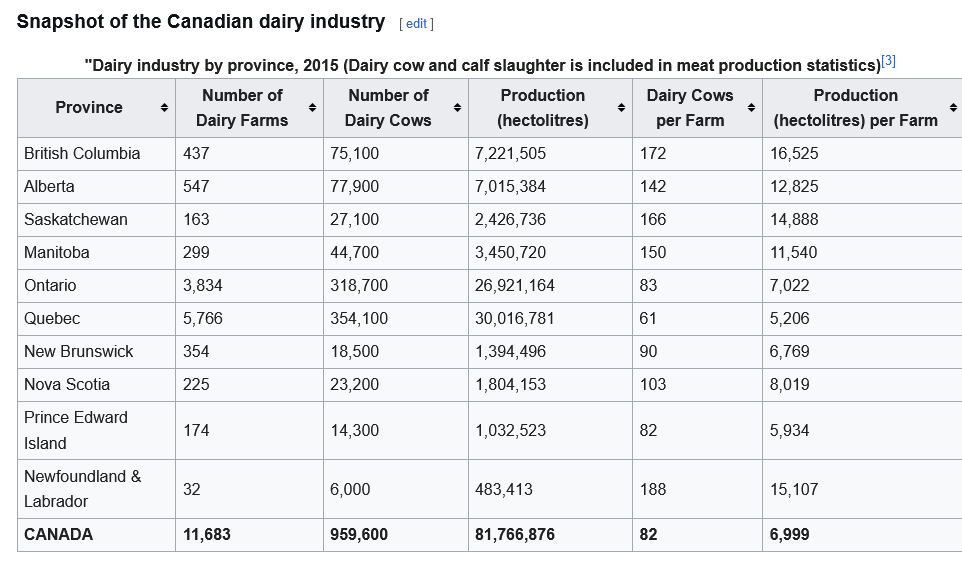Click Ontario's dairy farm count 3,834
This screenshot has width=962, height=567.
pyautogui.click(x=203, y=285)
